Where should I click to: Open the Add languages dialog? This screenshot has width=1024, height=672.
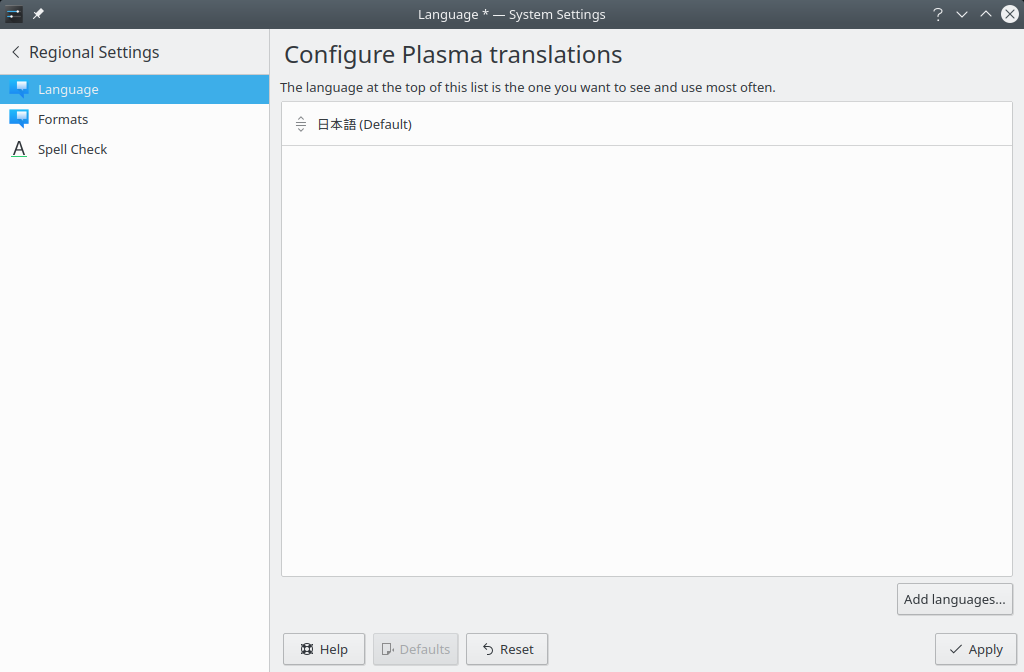click(954, 599)
